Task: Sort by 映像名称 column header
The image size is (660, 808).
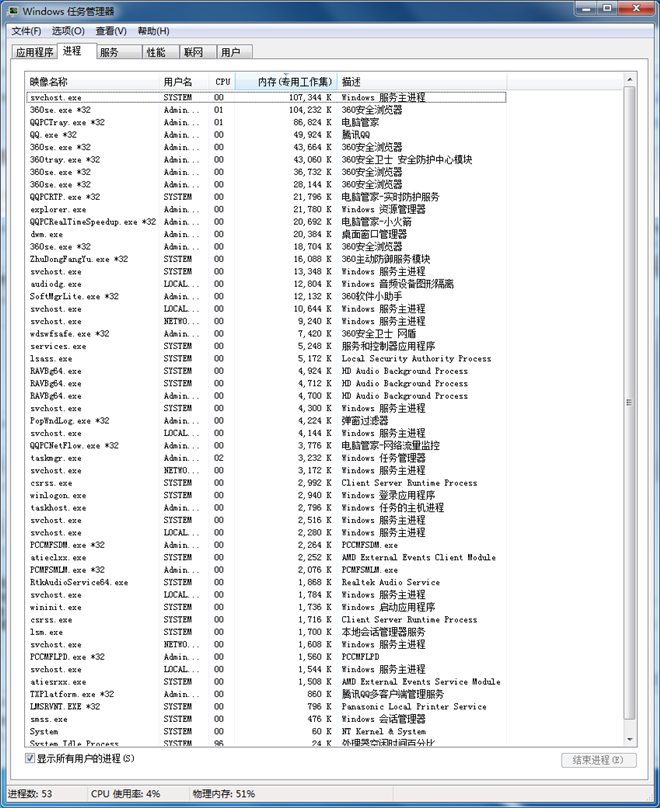Action: coord(92,81)
